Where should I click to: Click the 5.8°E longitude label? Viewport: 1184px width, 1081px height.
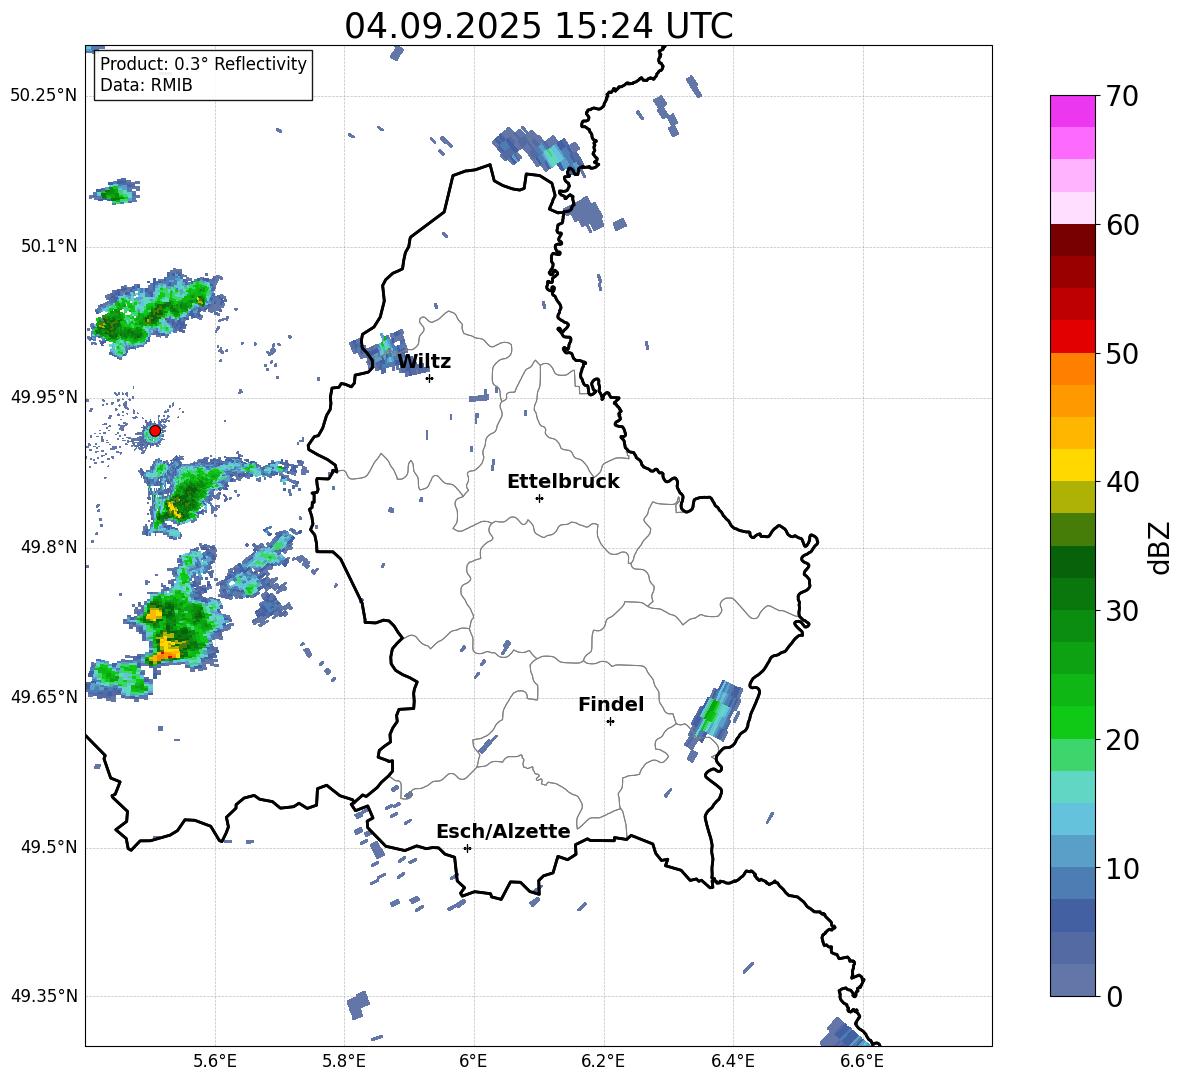[x=344, y=1061]
